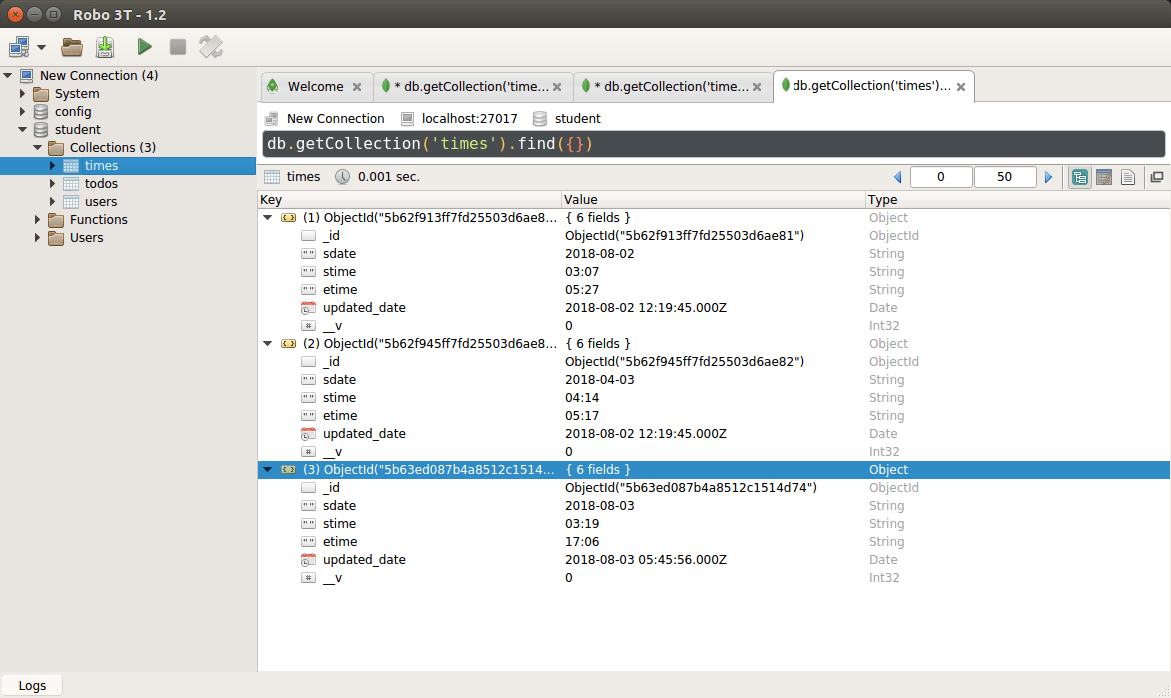1171x698 pixels.
Task: Open a saved script via the folder icon
Action: point(73,46)
